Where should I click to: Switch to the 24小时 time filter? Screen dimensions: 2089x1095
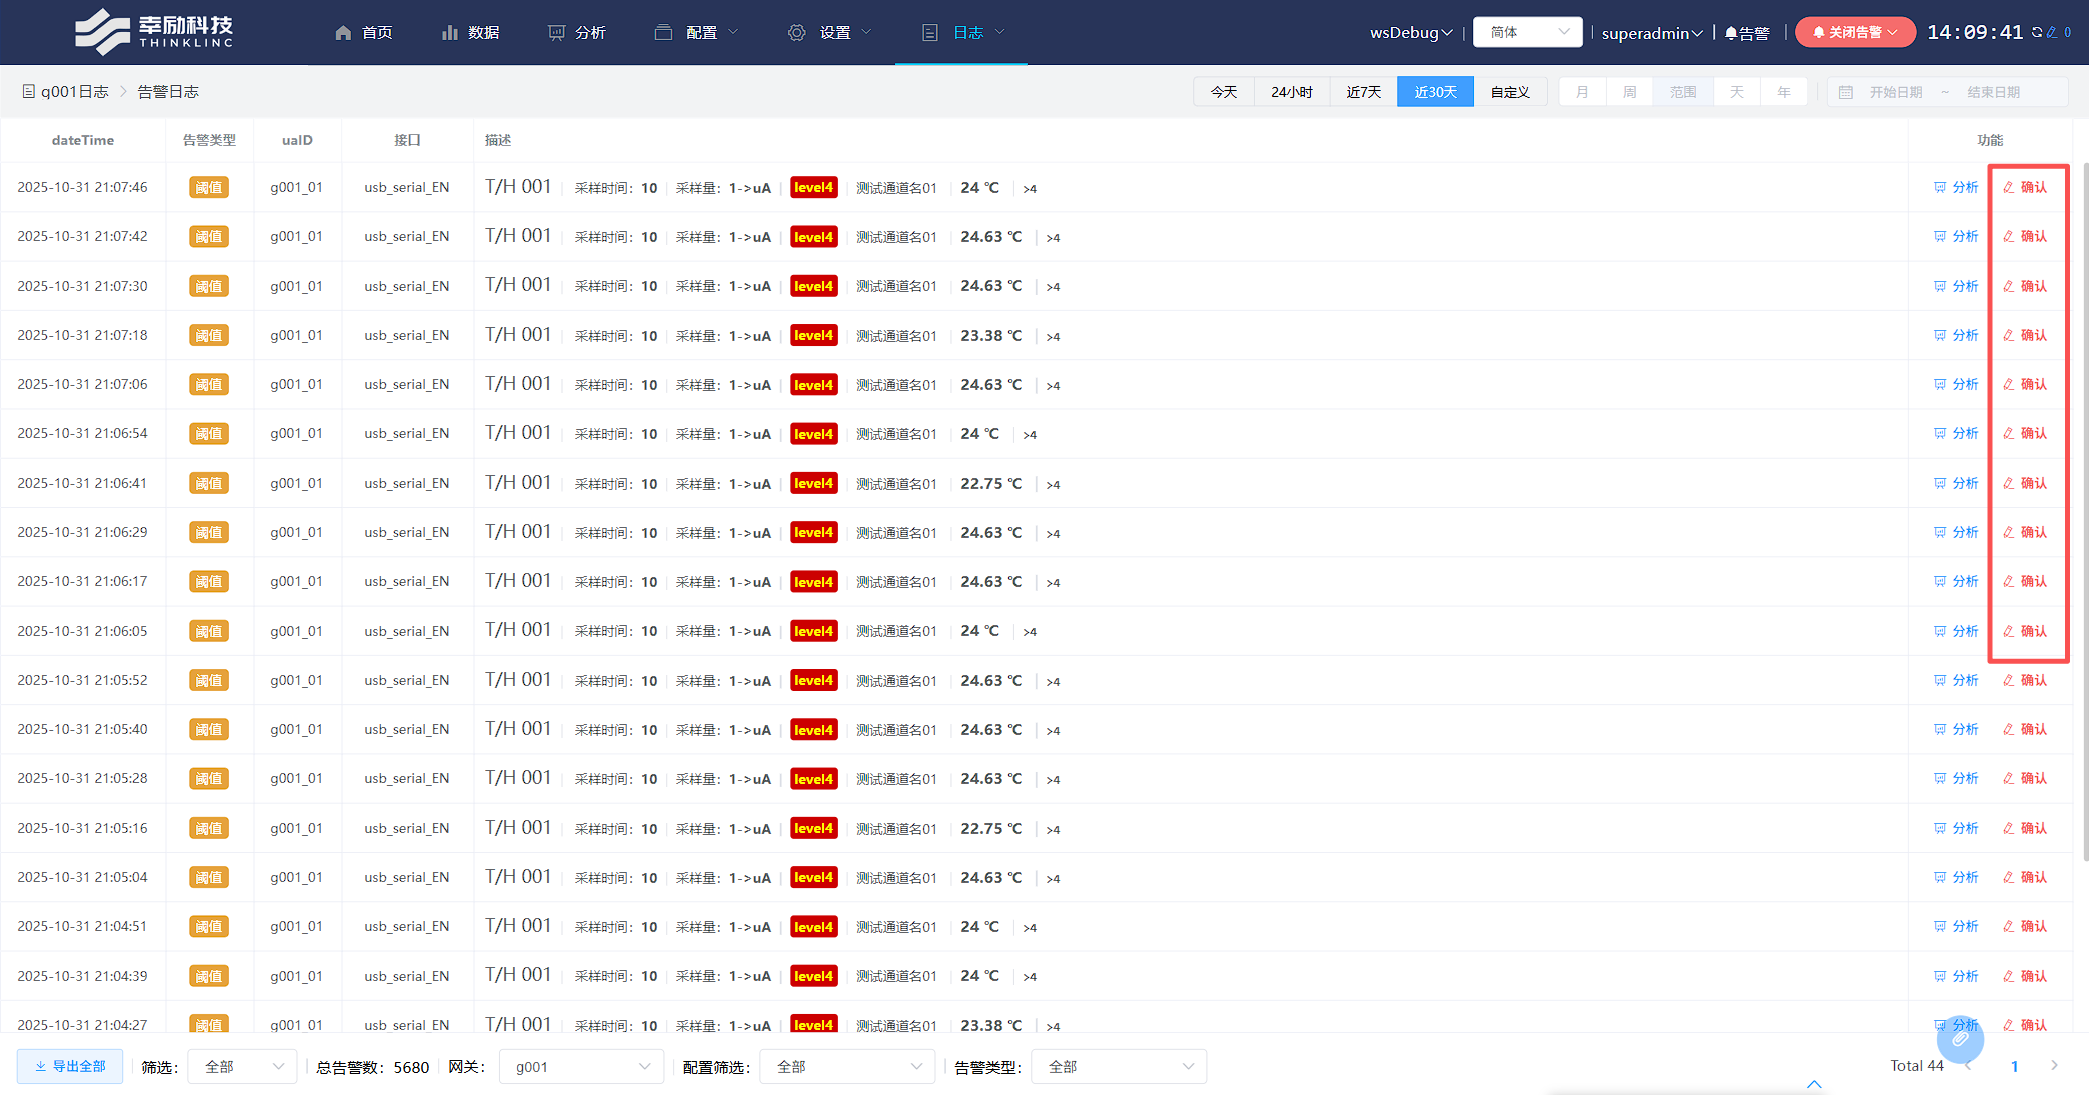1292,91
